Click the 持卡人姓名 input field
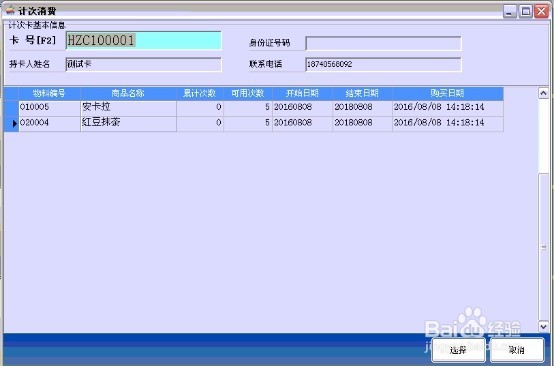Screen dimensions: 554x366 [x=143, y=64]
